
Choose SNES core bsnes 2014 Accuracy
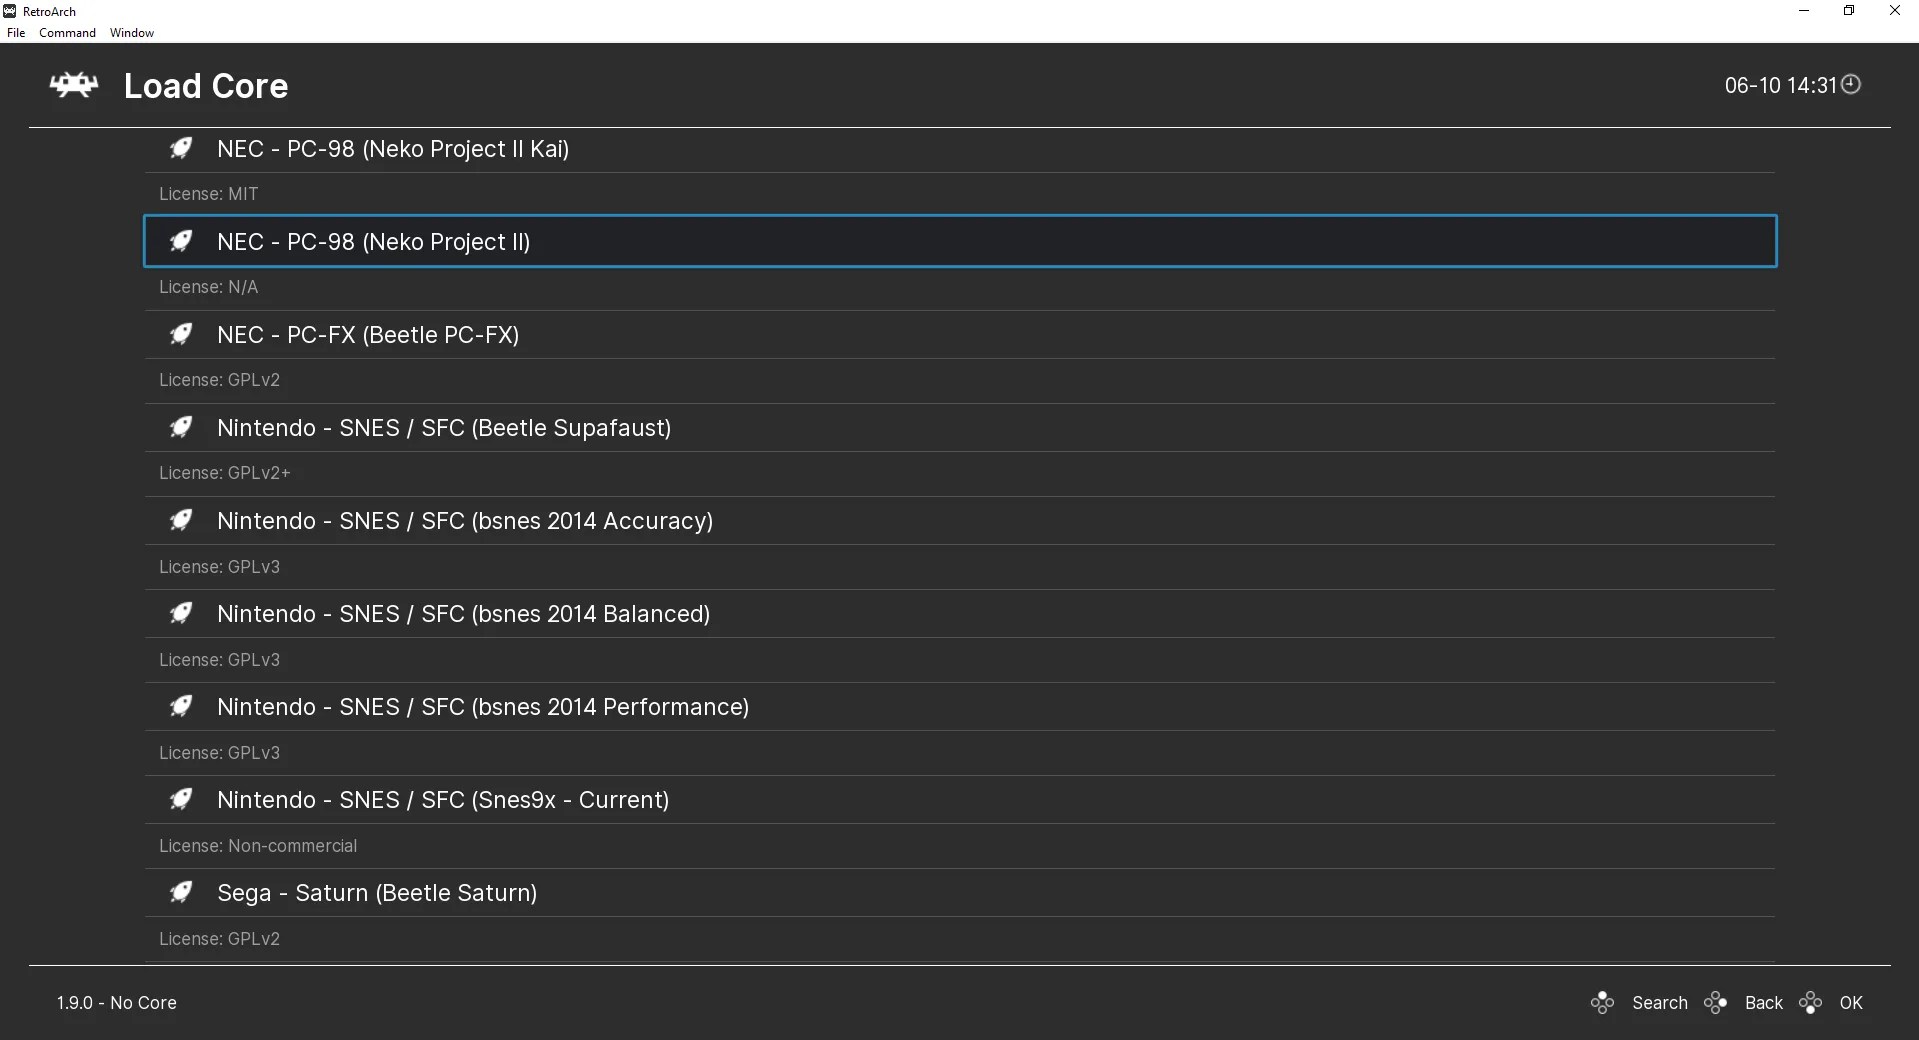coord(960,521)
